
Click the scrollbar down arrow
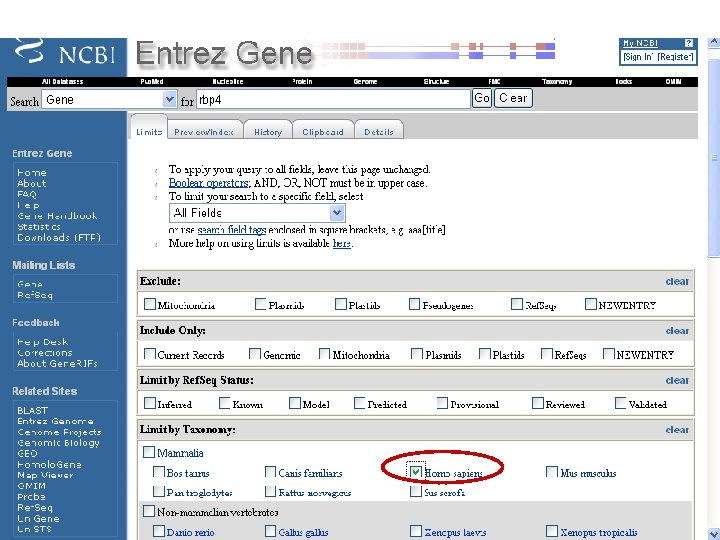coord(714,534)
